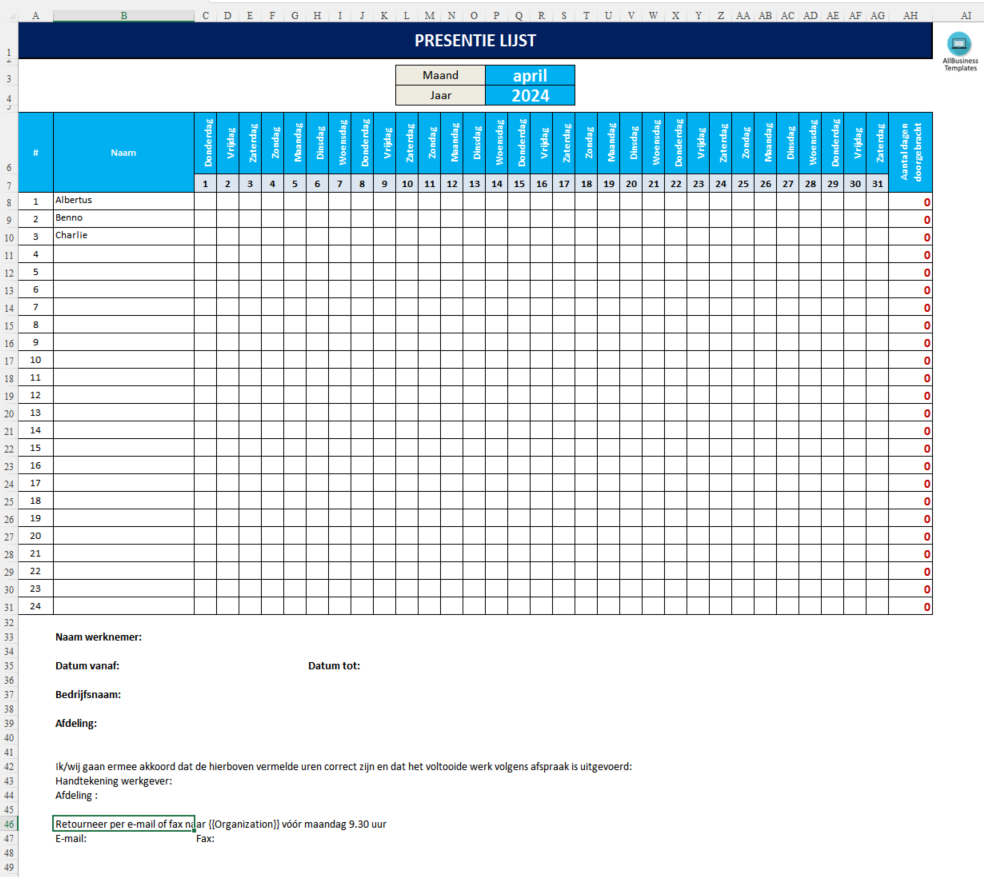Click the AllBusiness Templates logo icon
This screenshot has width=984, height=877.
point(959,43)
